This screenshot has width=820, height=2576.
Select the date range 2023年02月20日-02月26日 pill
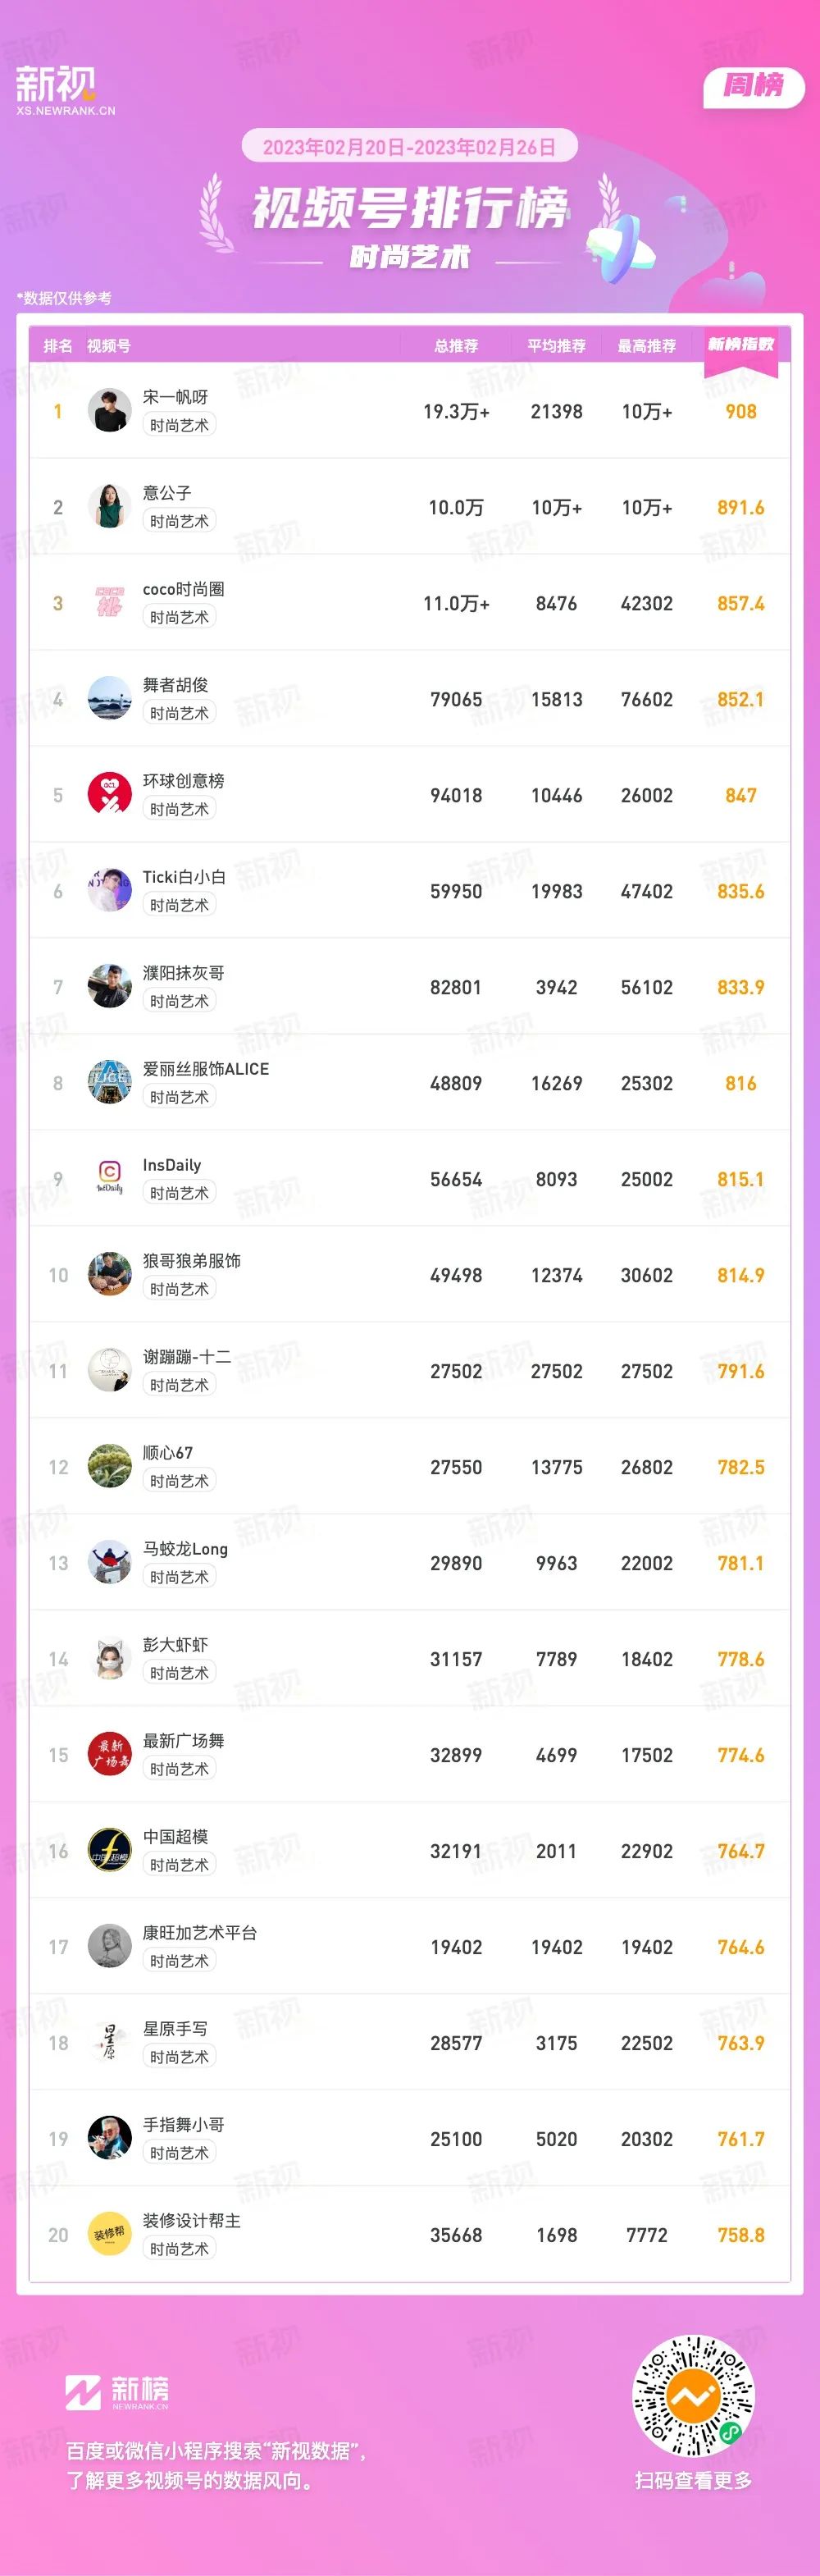(410, 147)
